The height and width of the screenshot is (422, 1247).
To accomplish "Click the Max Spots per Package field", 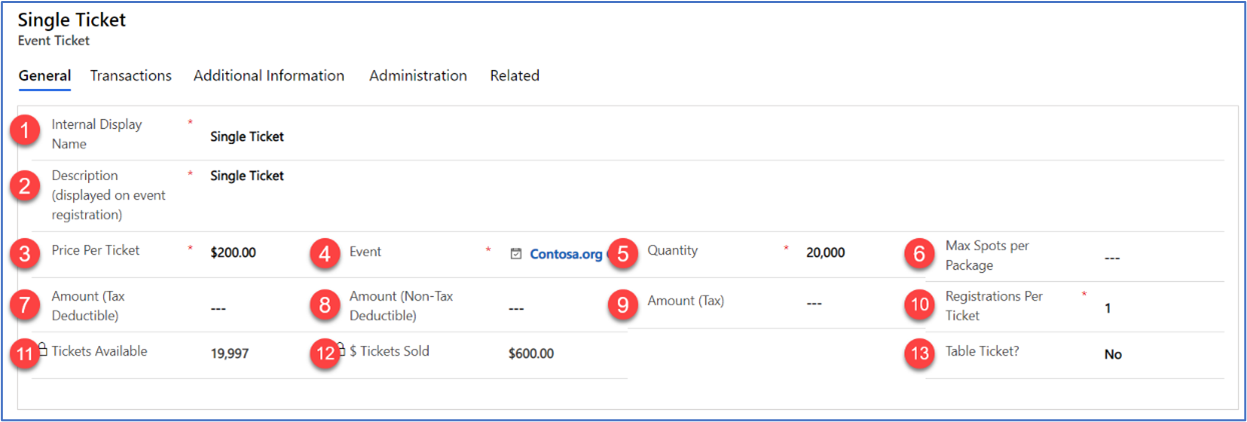I will (1112, 258).
